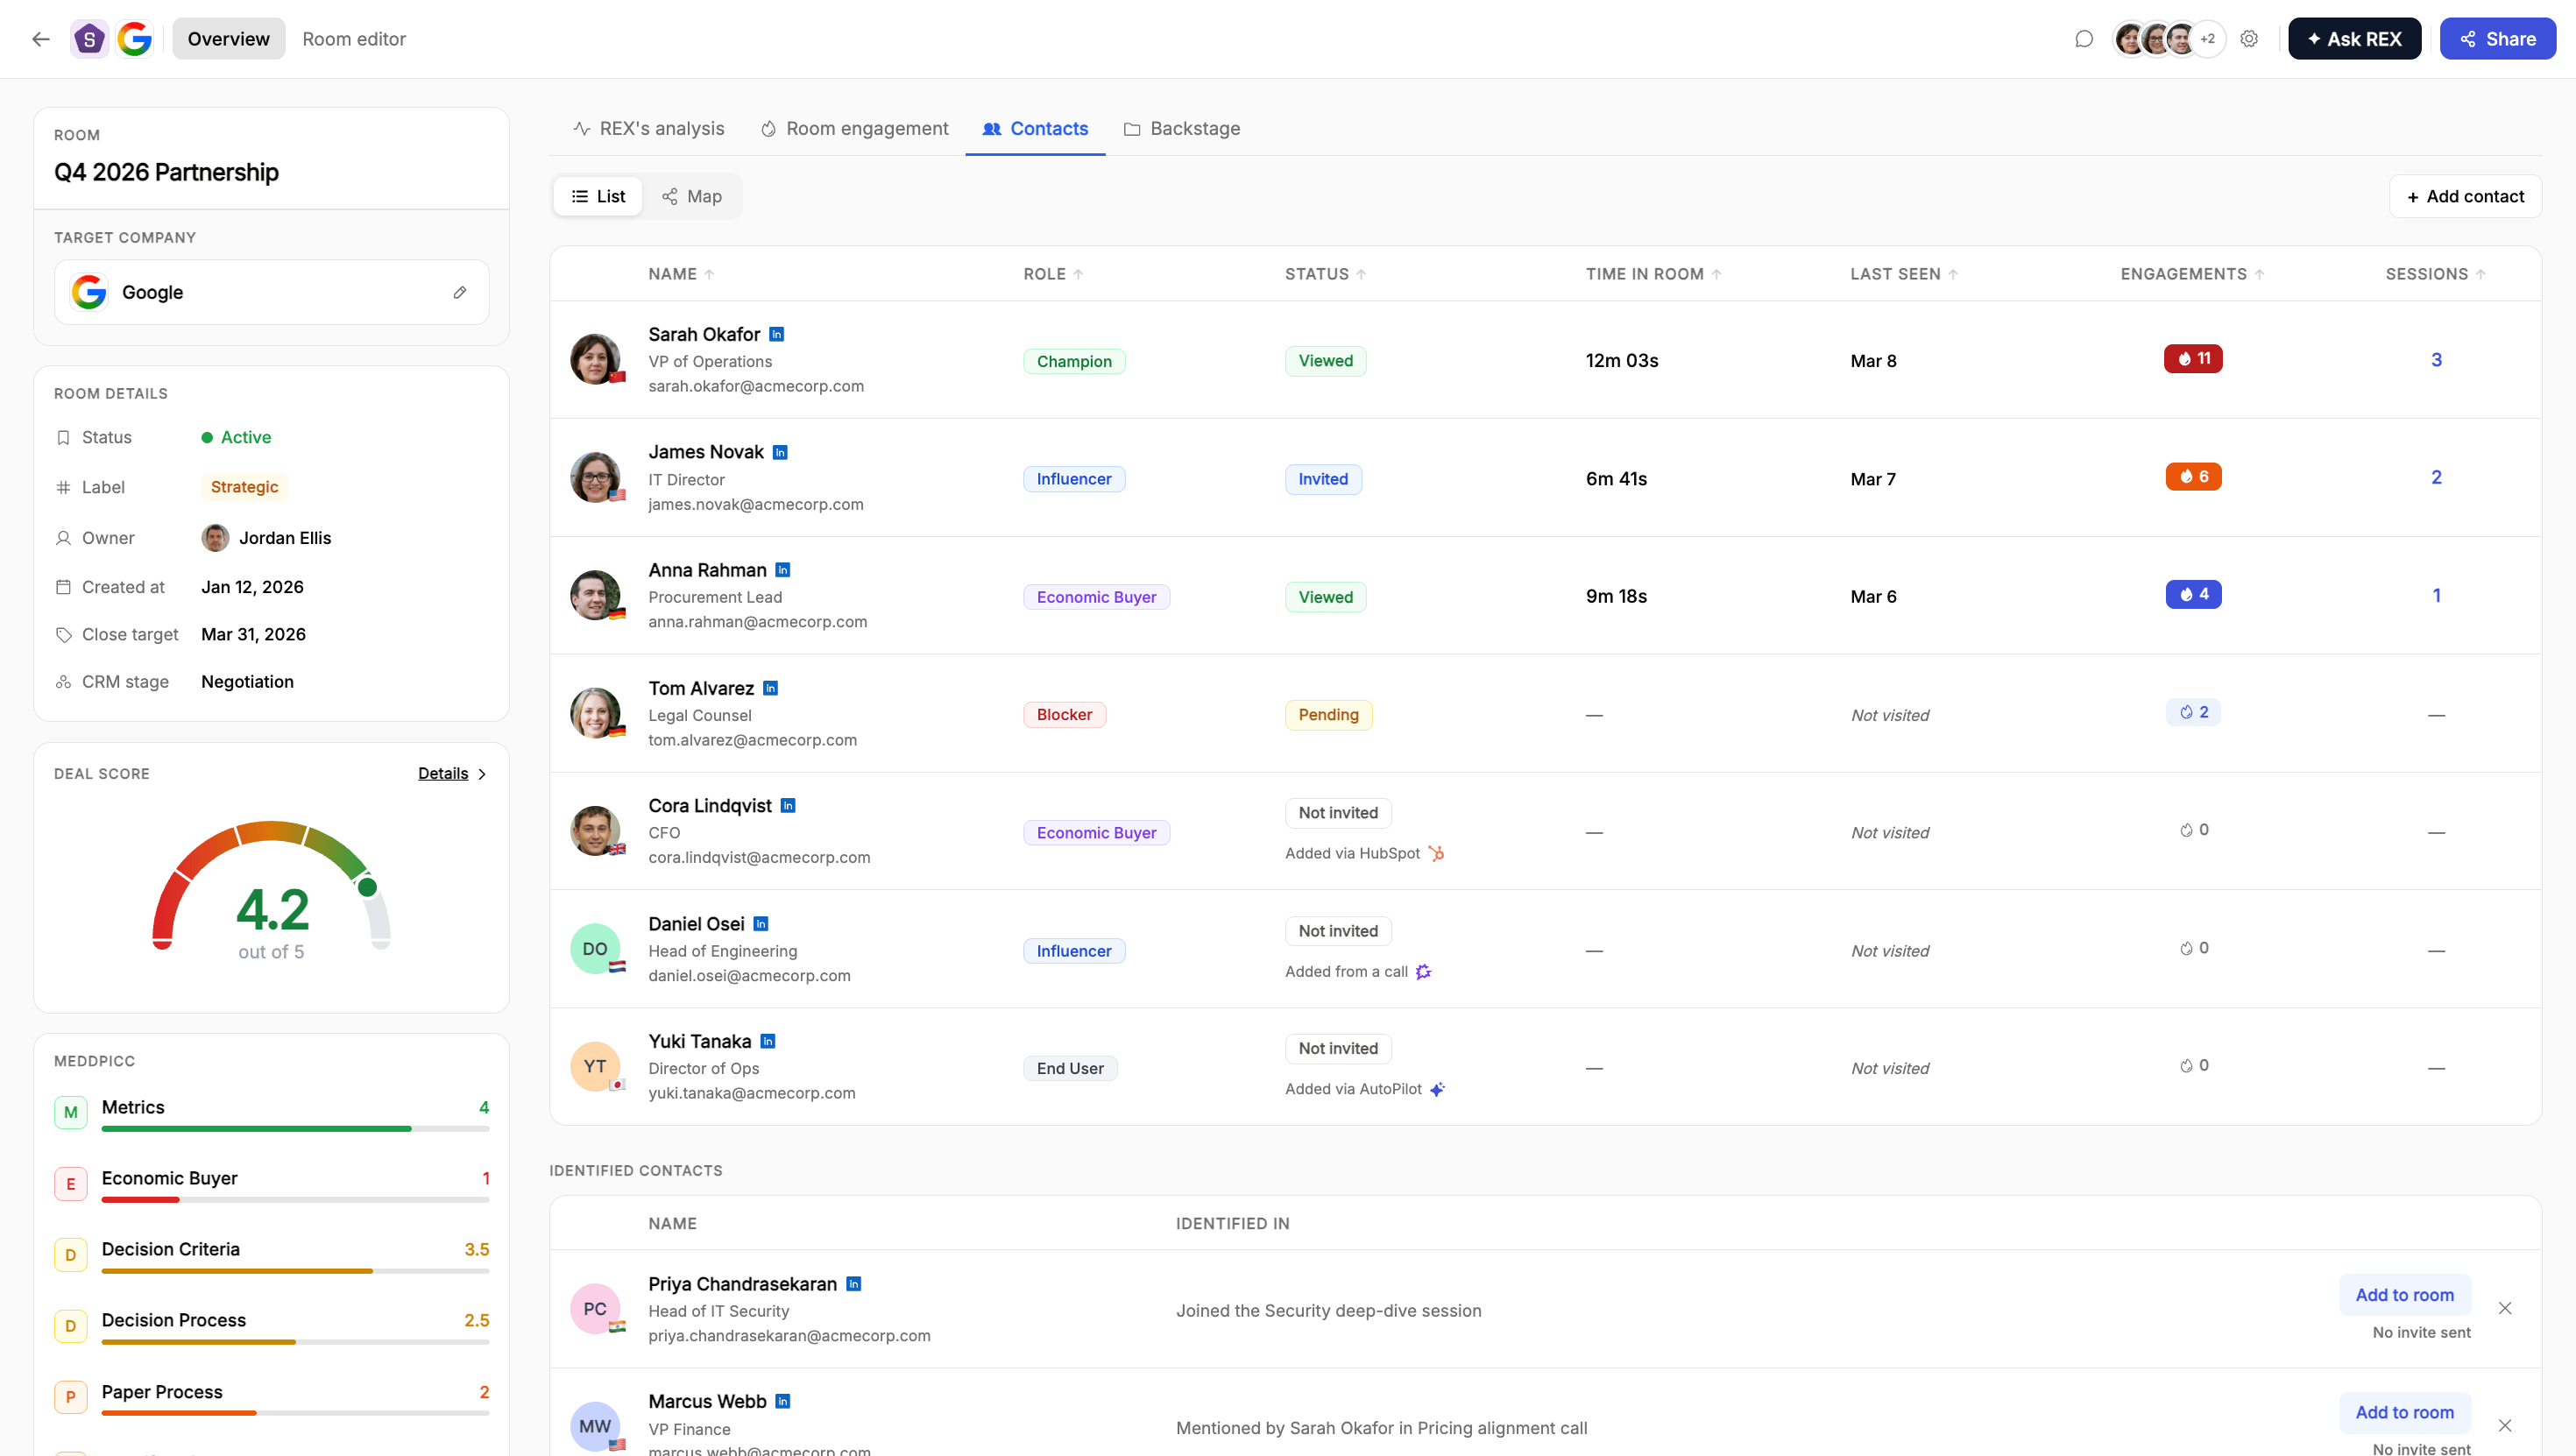Viewport: 2576px width, 1456px height.
Task: Switch to List view
Action: (x=598, y=196)
